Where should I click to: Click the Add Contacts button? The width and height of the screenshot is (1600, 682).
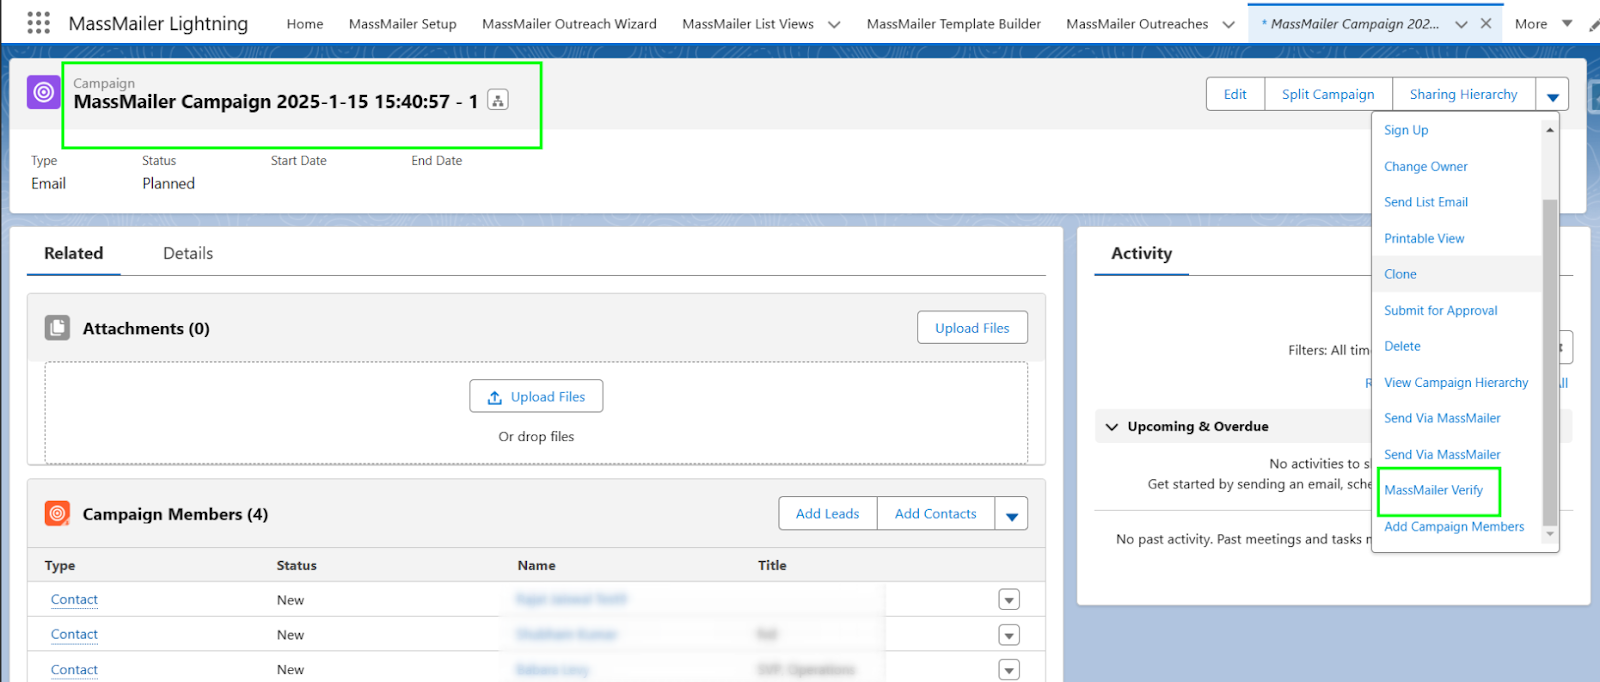pos(935,514)
